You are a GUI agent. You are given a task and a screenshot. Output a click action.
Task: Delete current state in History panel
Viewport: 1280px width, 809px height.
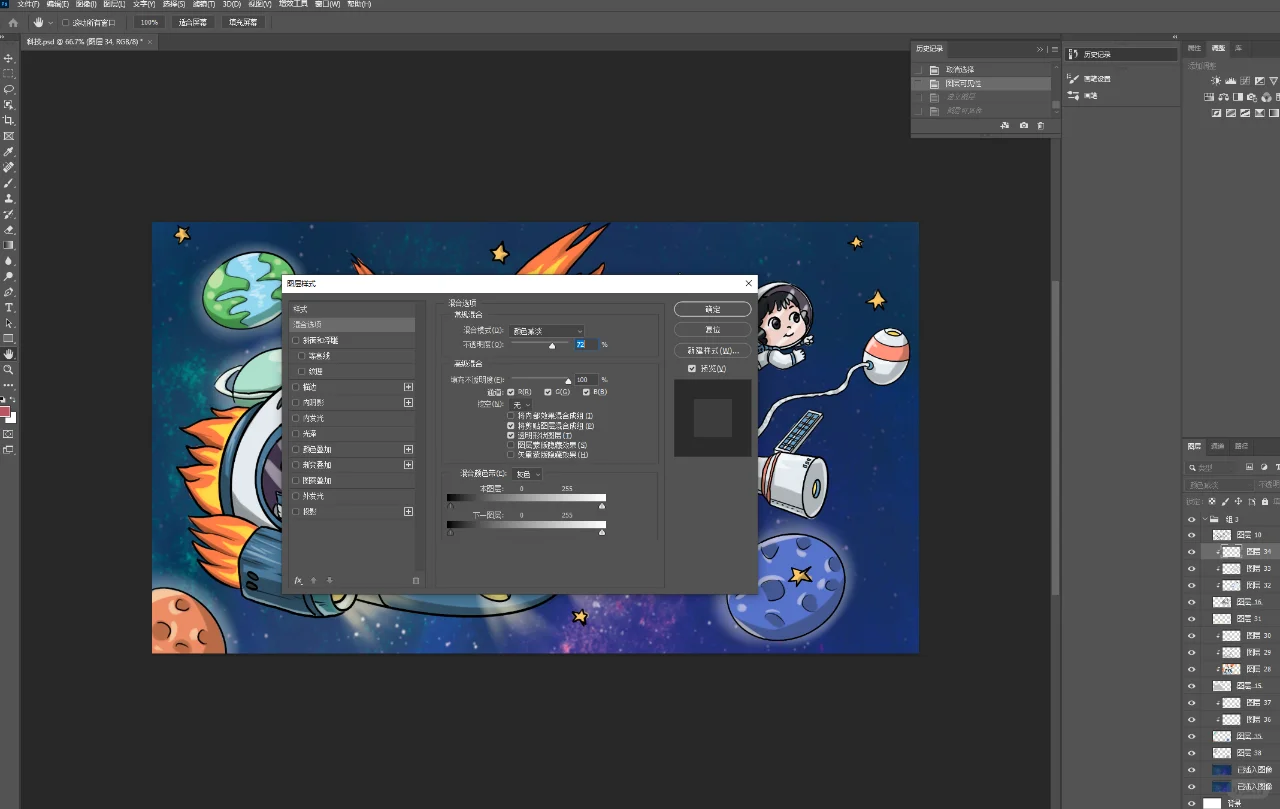(1040, 125)
